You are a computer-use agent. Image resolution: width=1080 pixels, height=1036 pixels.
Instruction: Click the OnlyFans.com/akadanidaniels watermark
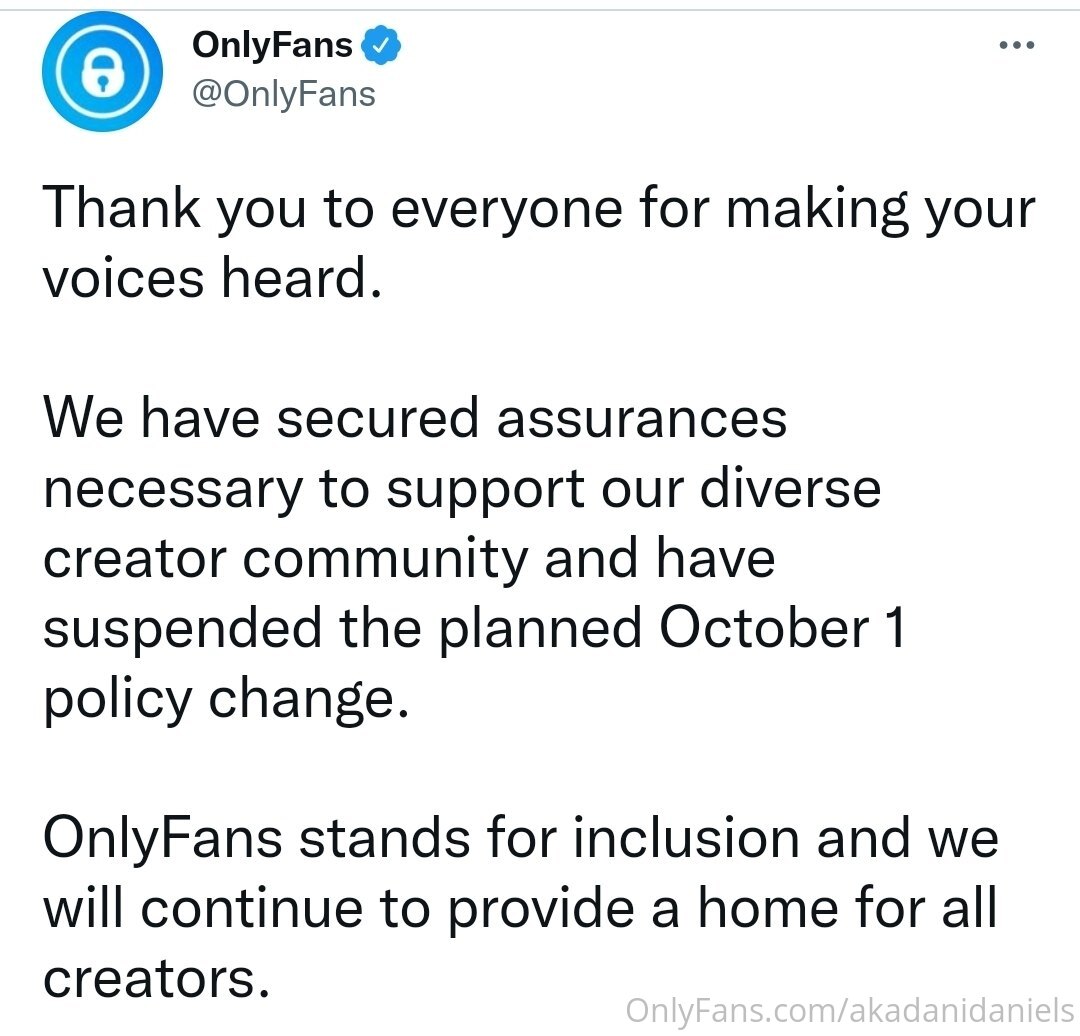[849, 1011]
